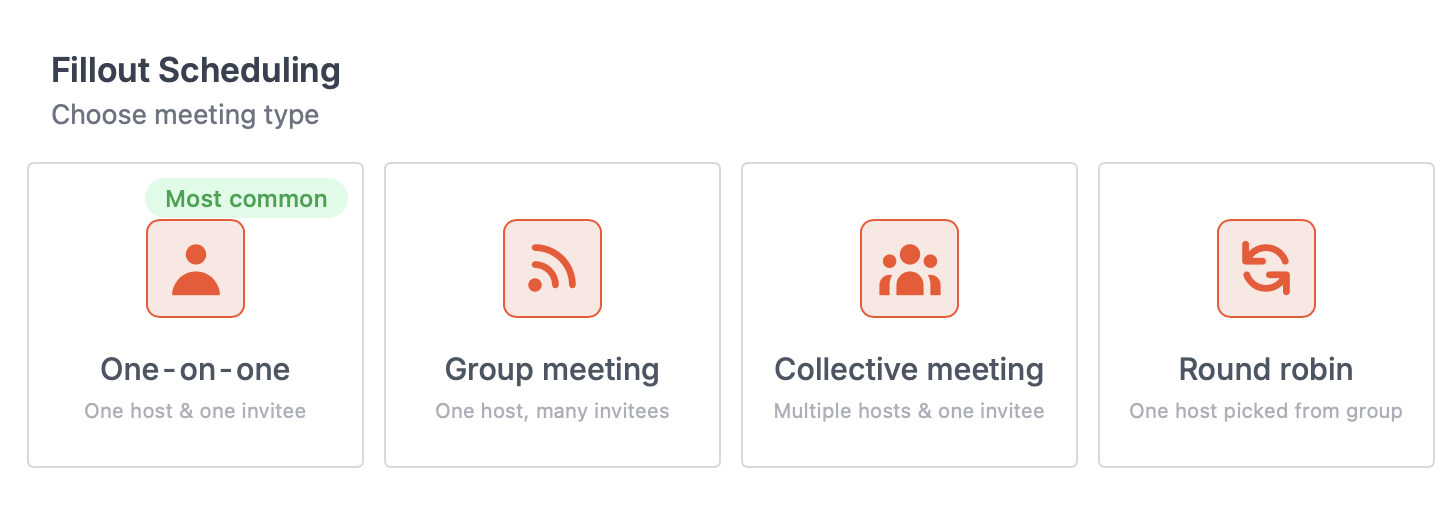This screenshot has height=530, width=1454.
Task: Click the single person One-on-one icon
Action: [x=196, y=269]
